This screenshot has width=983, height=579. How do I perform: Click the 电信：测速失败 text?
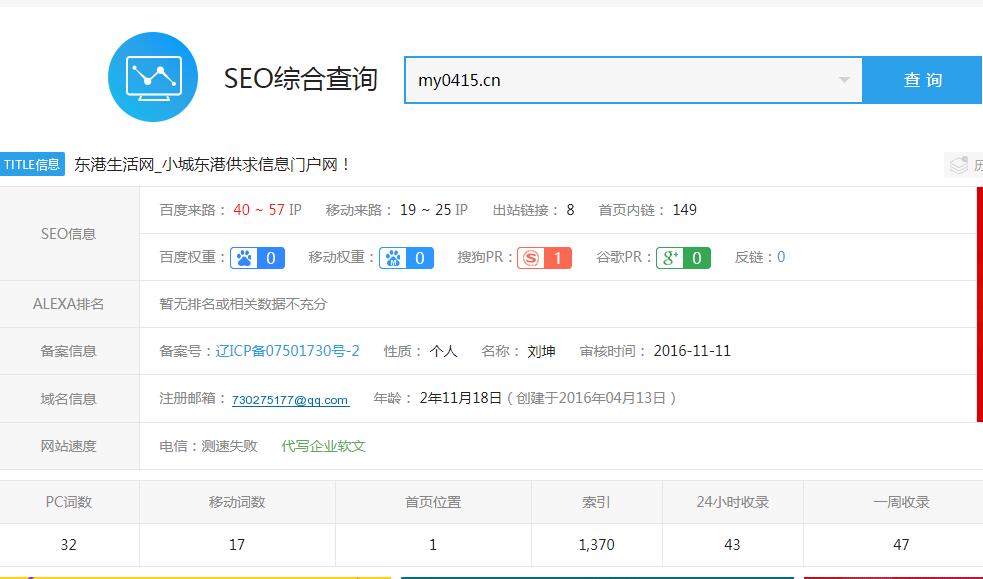pos(208,446)
